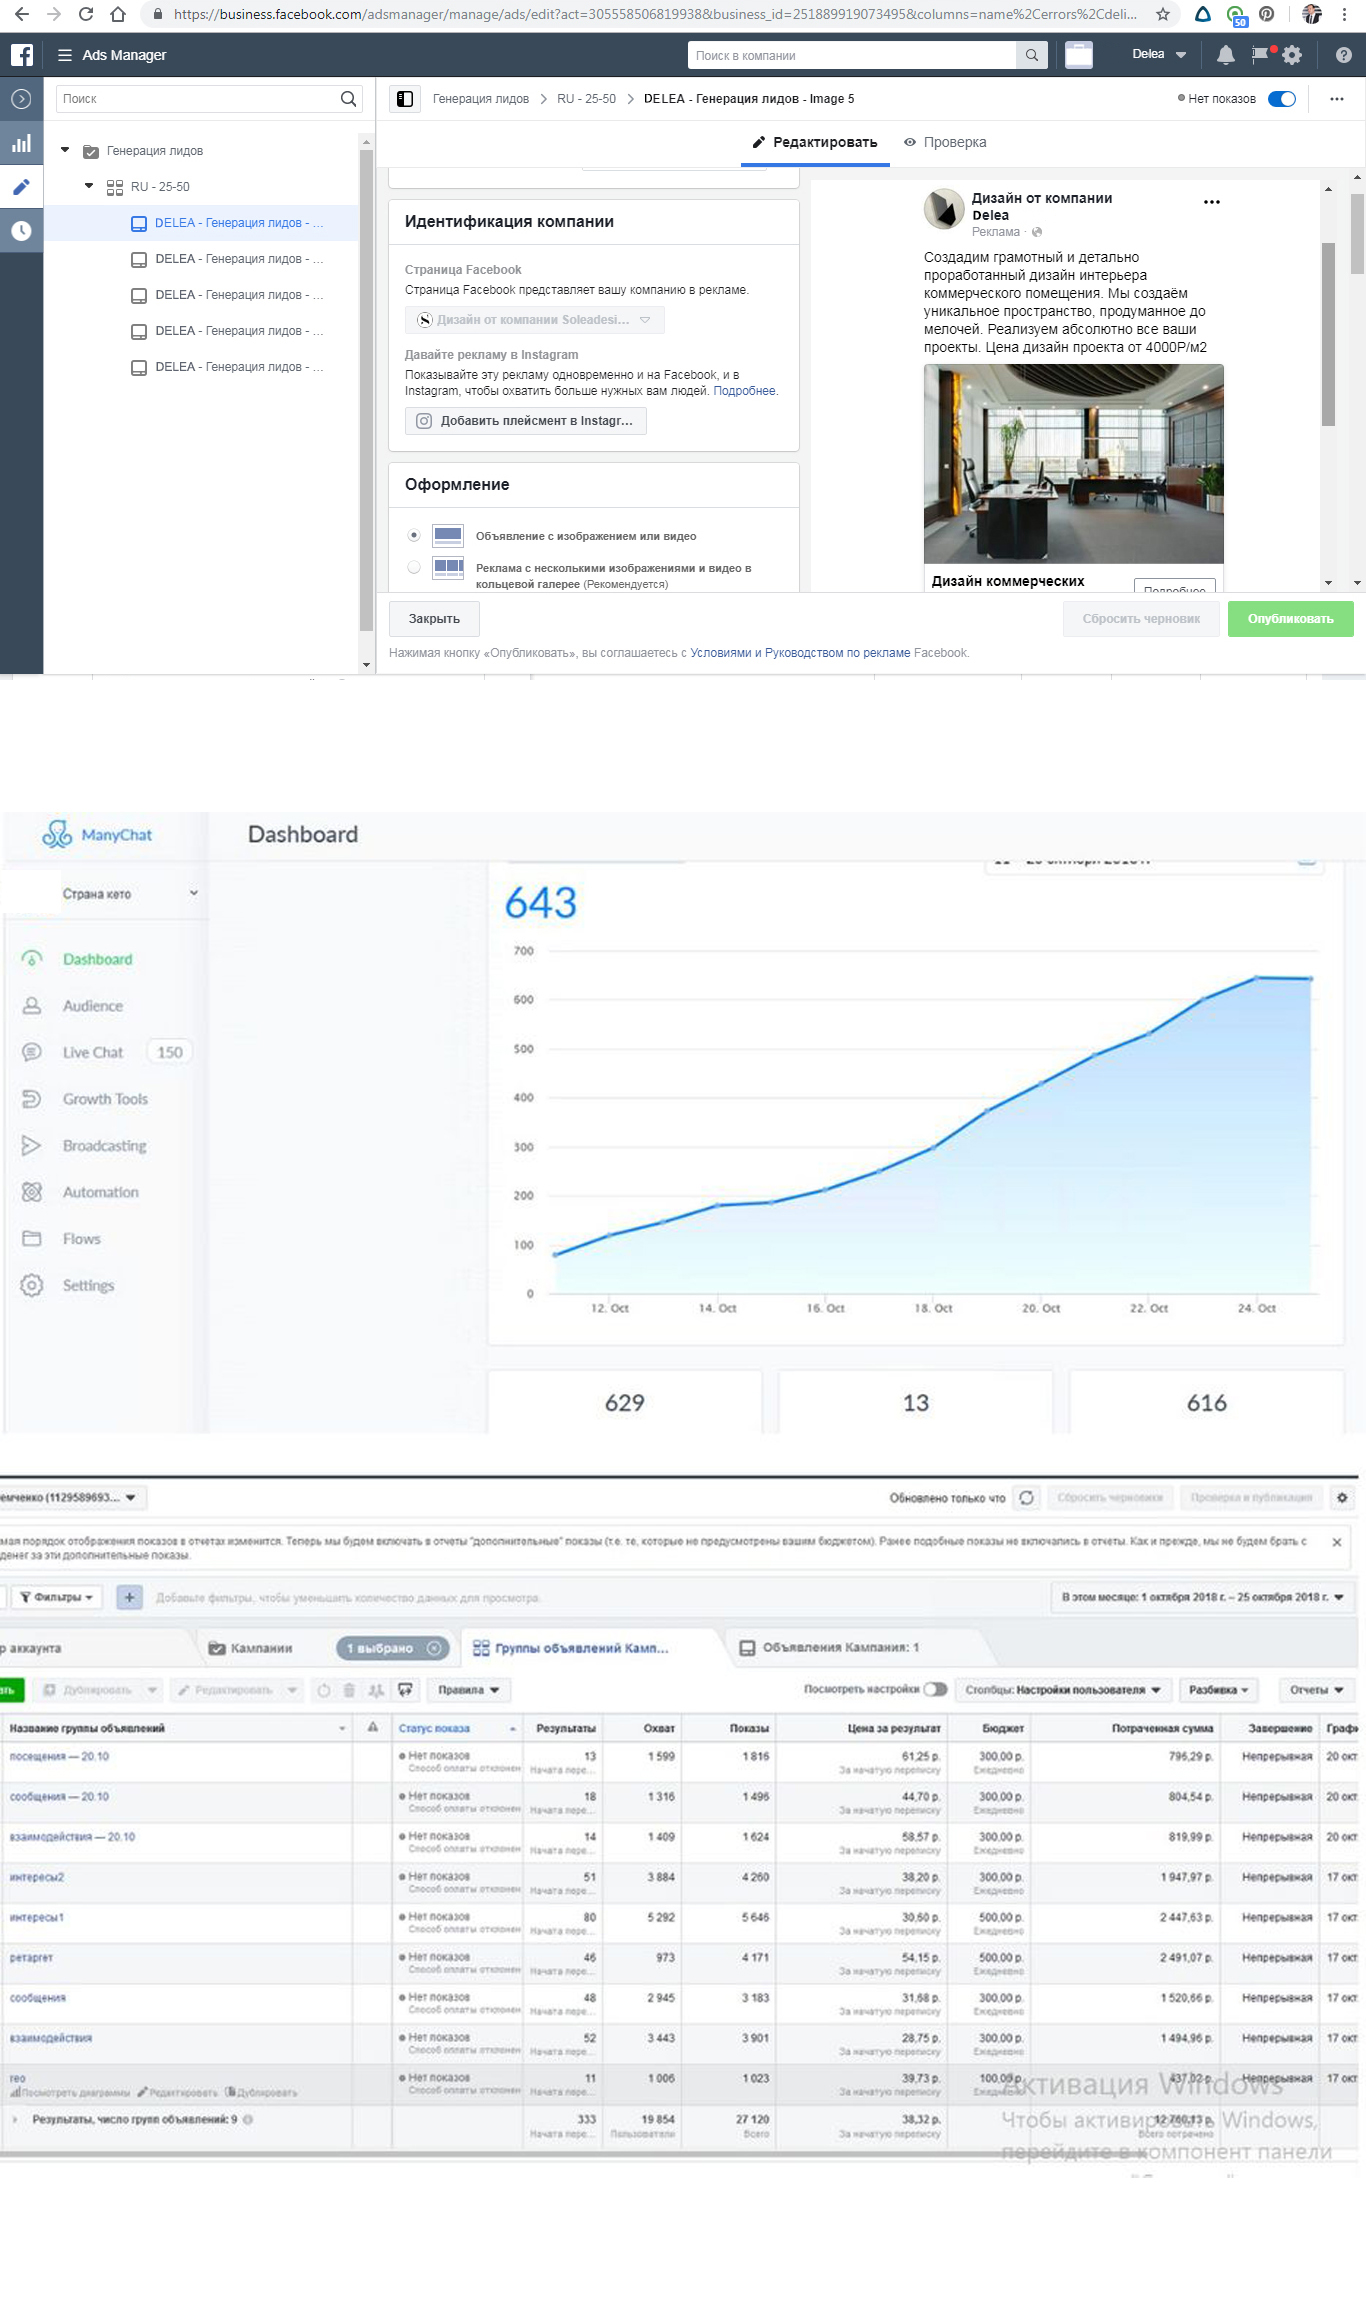Click the office interior image in ad preview
Image resolution: width=1366 pixels, height=2306 pixels.
(x=1073, y=463)
